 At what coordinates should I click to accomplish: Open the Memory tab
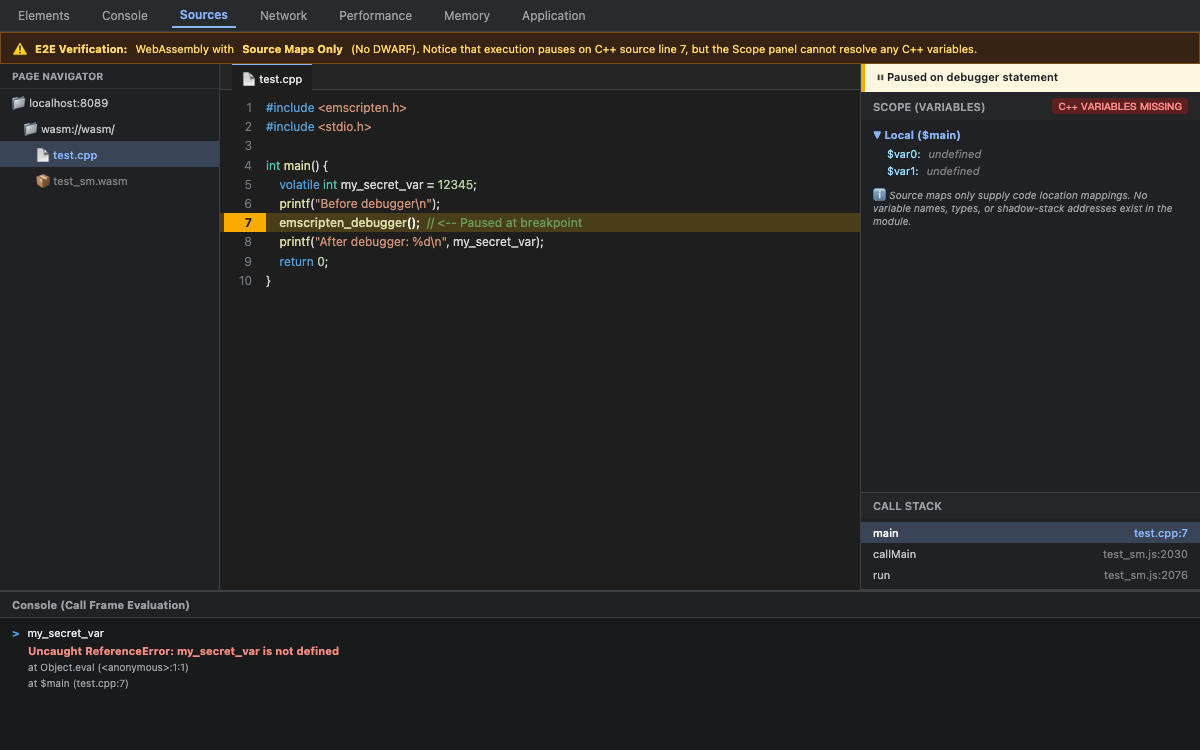[x=467, y=16]
